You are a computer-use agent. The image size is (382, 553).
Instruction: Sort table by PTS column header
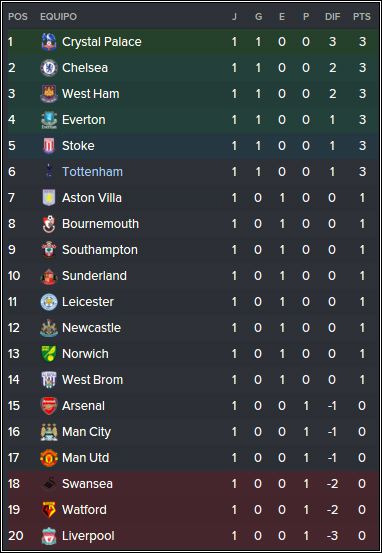362,17
